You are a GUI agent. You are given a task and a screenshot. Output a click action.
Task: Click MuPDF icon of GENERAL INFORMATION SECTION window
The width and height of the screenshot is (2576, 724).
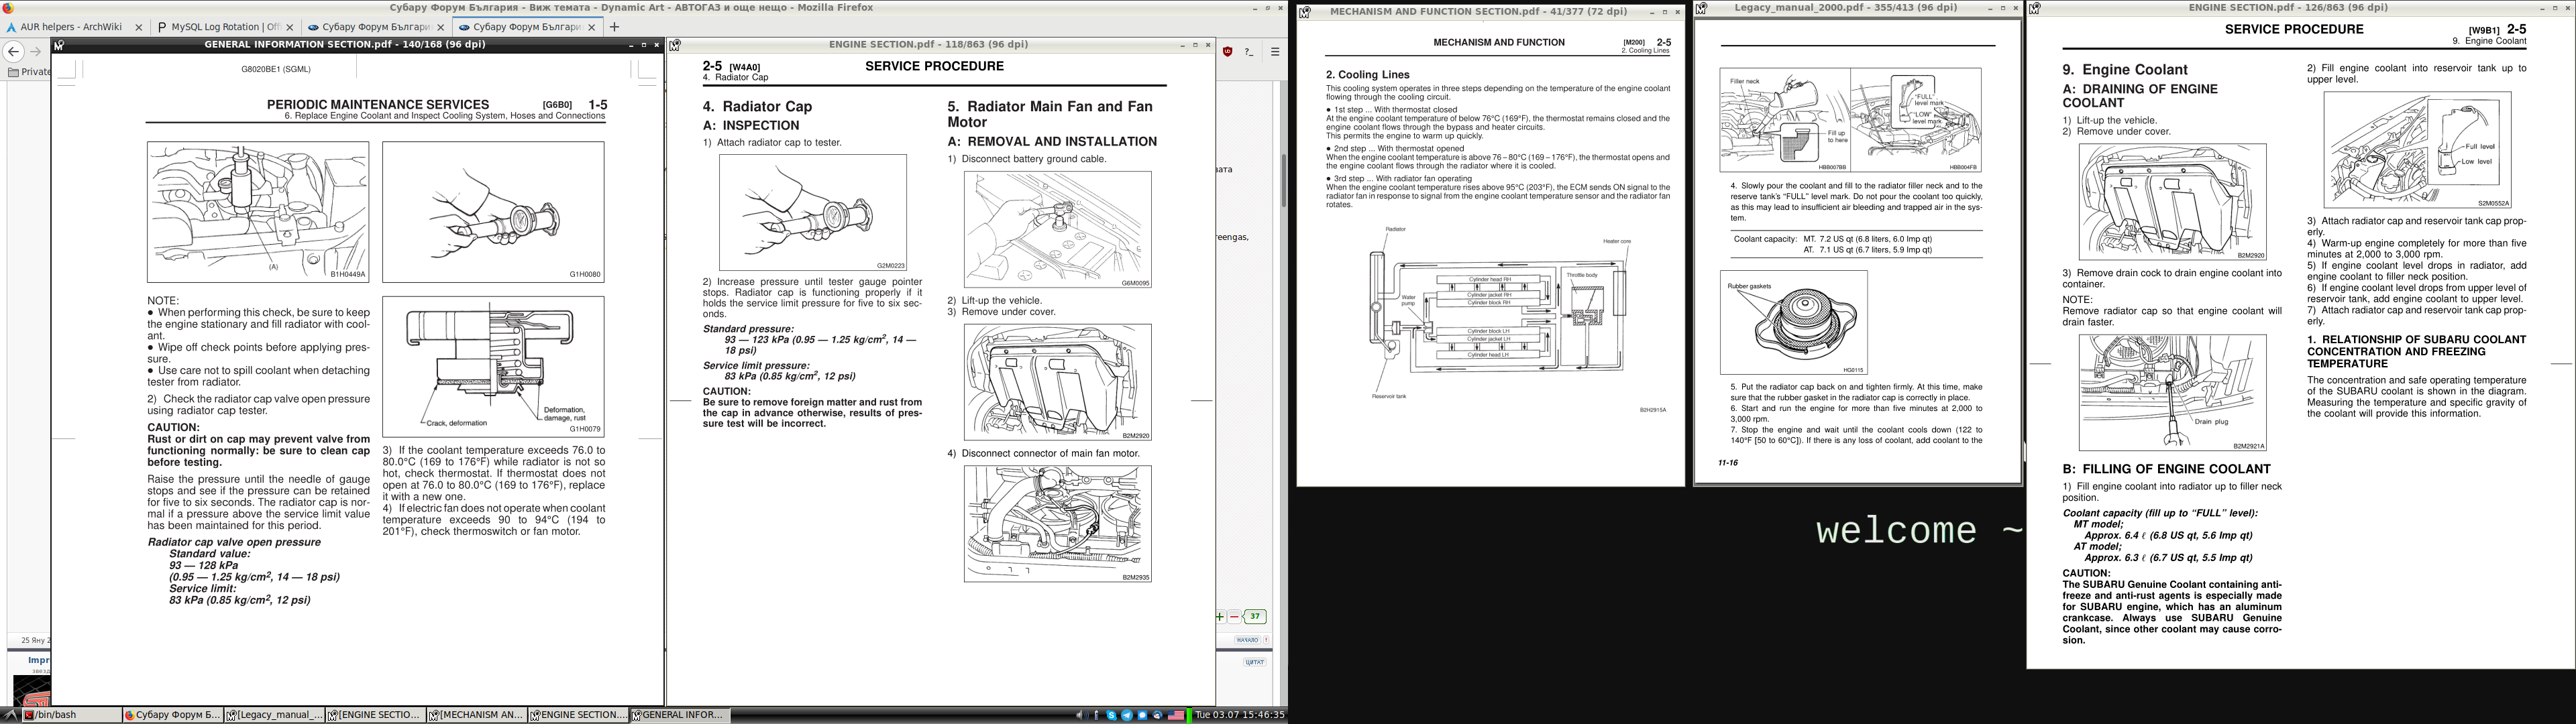click(x=59, y=45)
